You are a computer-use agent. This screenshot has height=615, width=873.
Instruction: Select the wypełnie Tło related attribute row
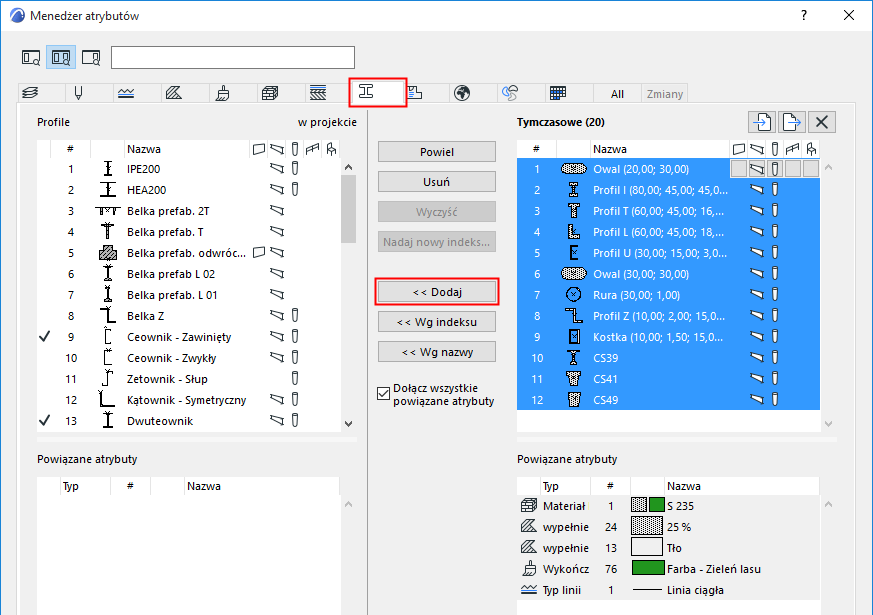coord(668,548)
